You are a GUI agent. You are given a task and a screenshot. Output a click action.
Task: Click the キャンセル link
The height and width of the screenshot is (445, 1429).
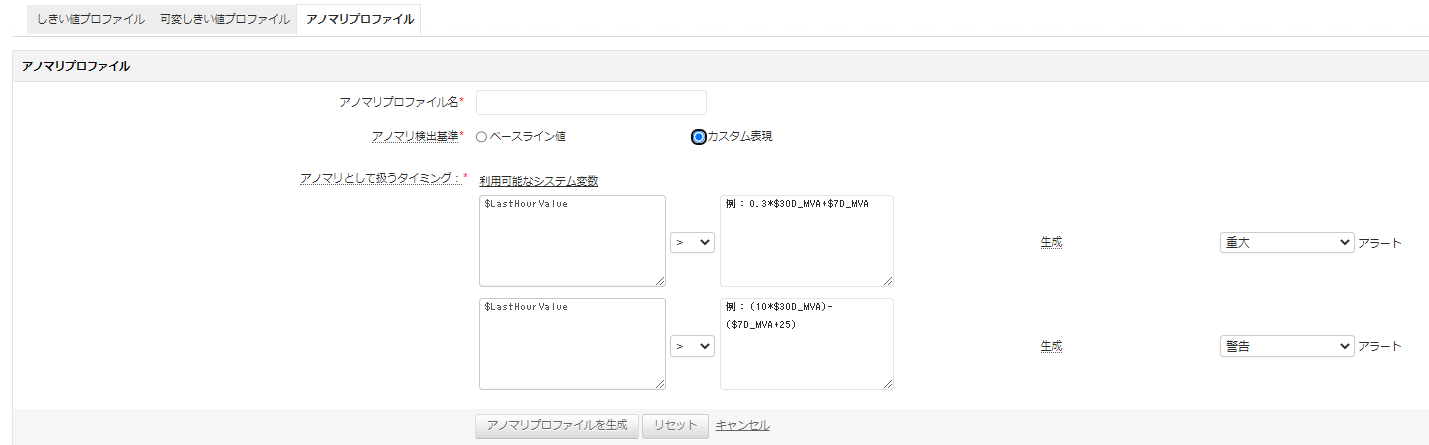742,425
